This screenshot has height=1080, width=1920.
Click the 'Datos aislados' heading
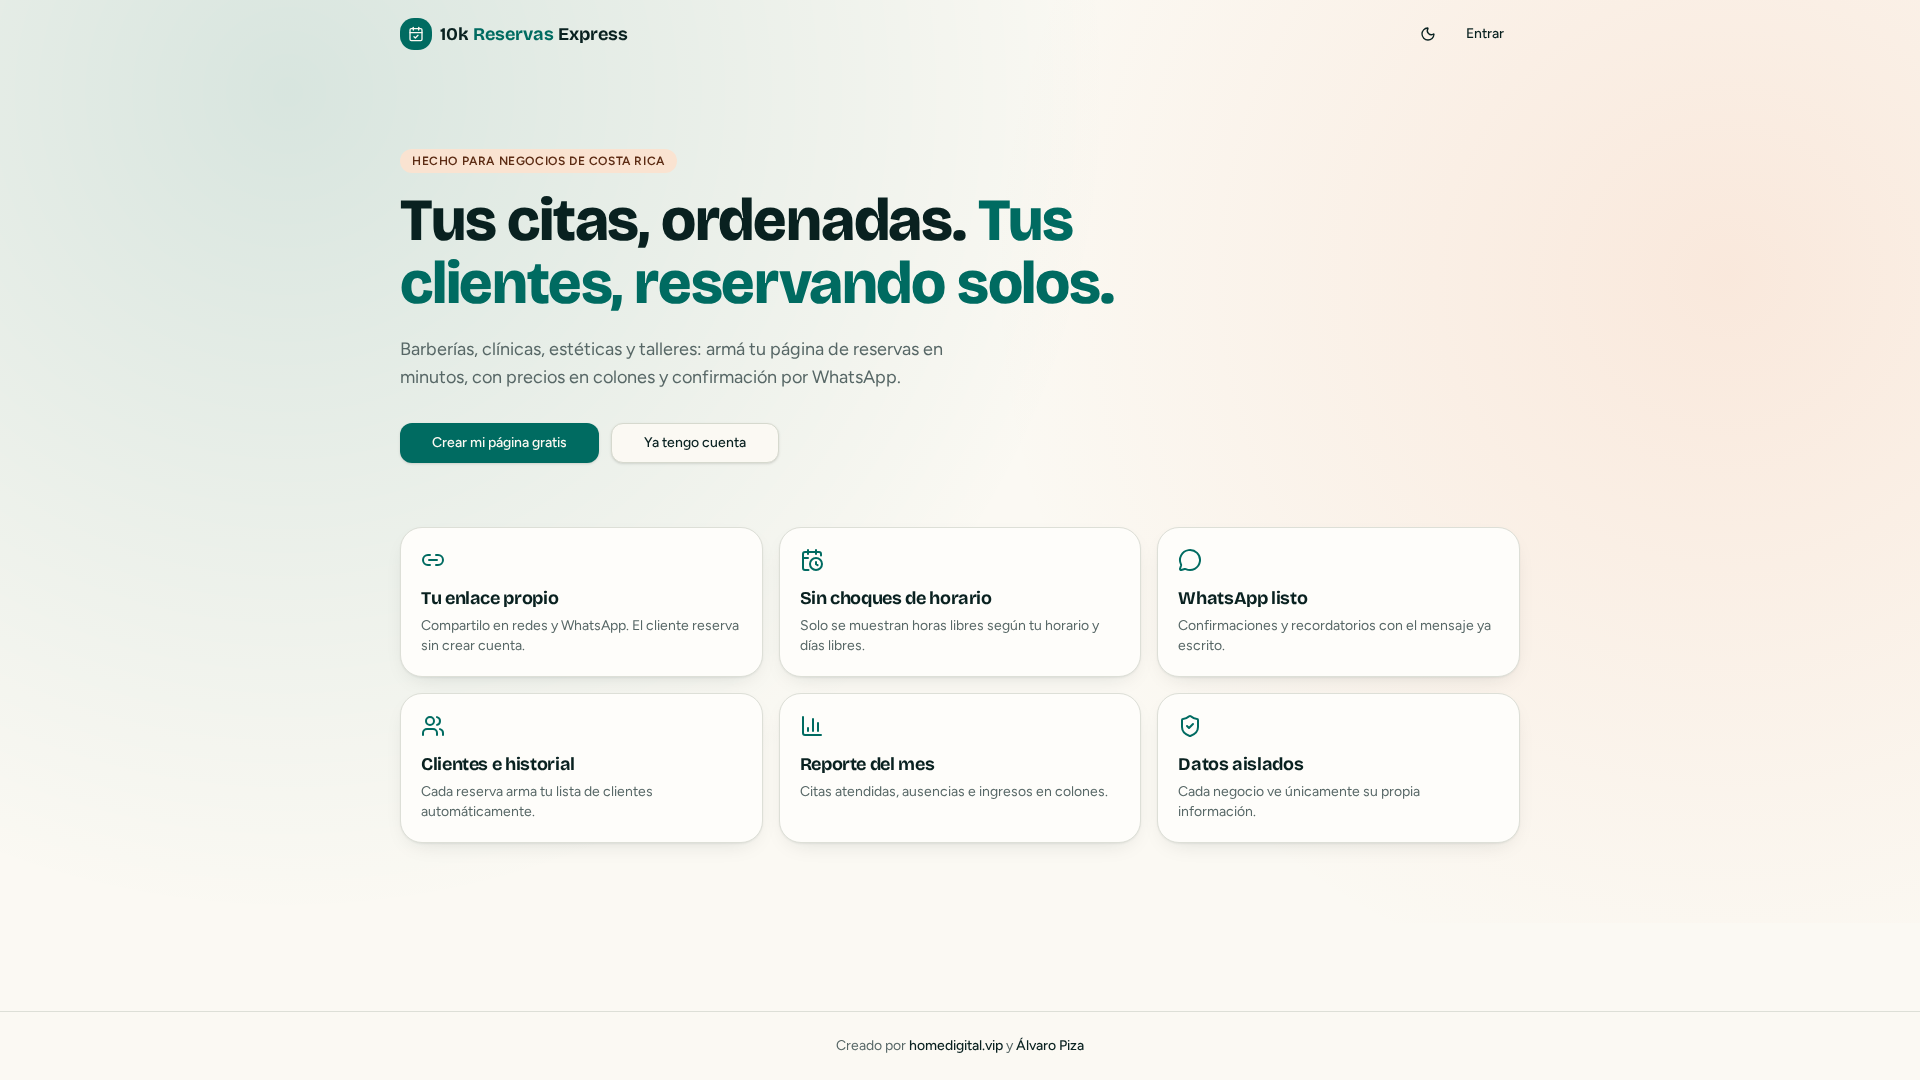pyautogui.click(x=1241, y=764)
